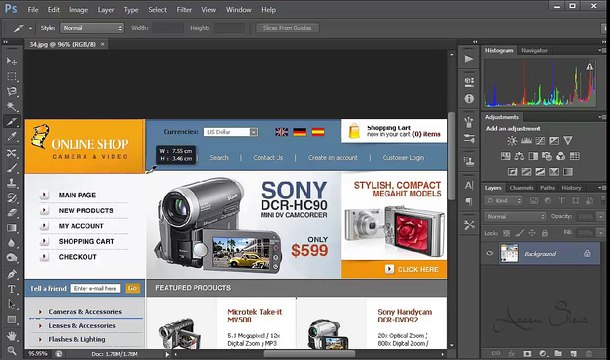Viewport: 610px width, 360px height.
Task: Select the Rectangular Marquee tool
Action: 12,76
